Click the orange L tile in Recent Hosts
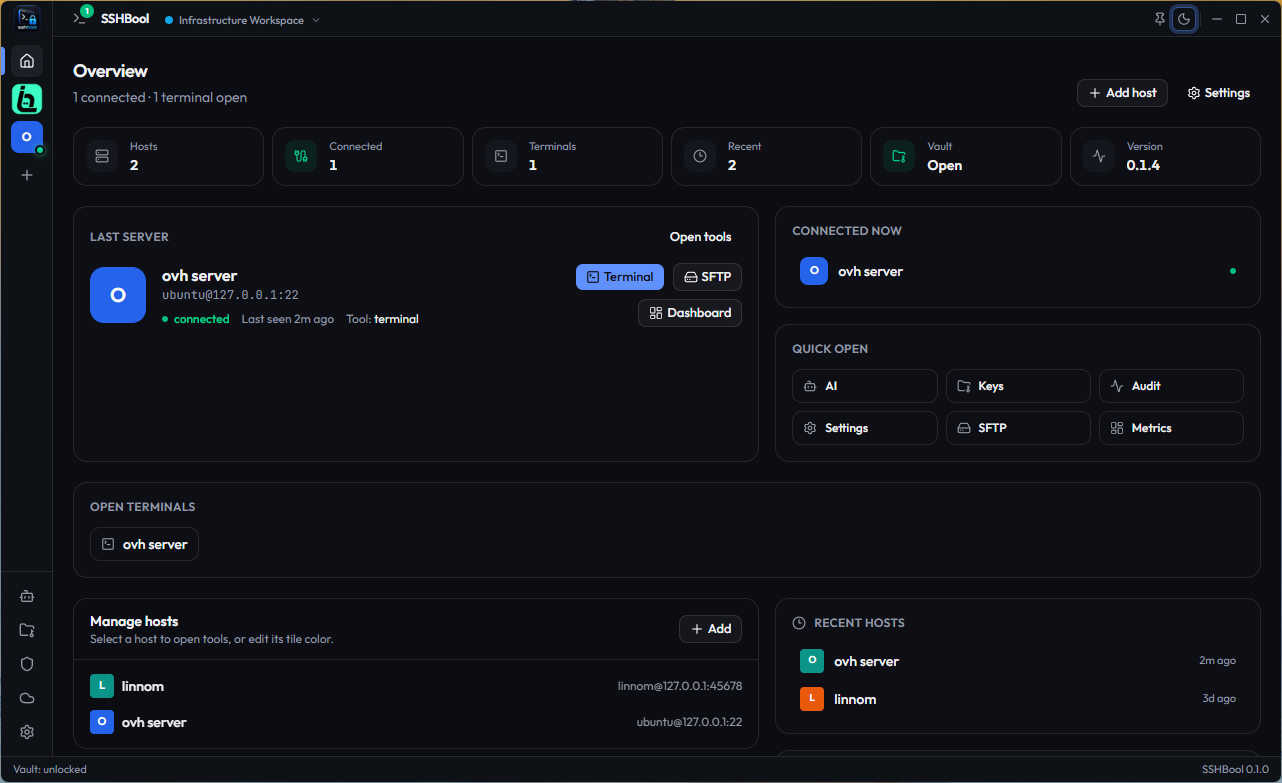This screenshot has width=1282, height=783. coord(812,699)
